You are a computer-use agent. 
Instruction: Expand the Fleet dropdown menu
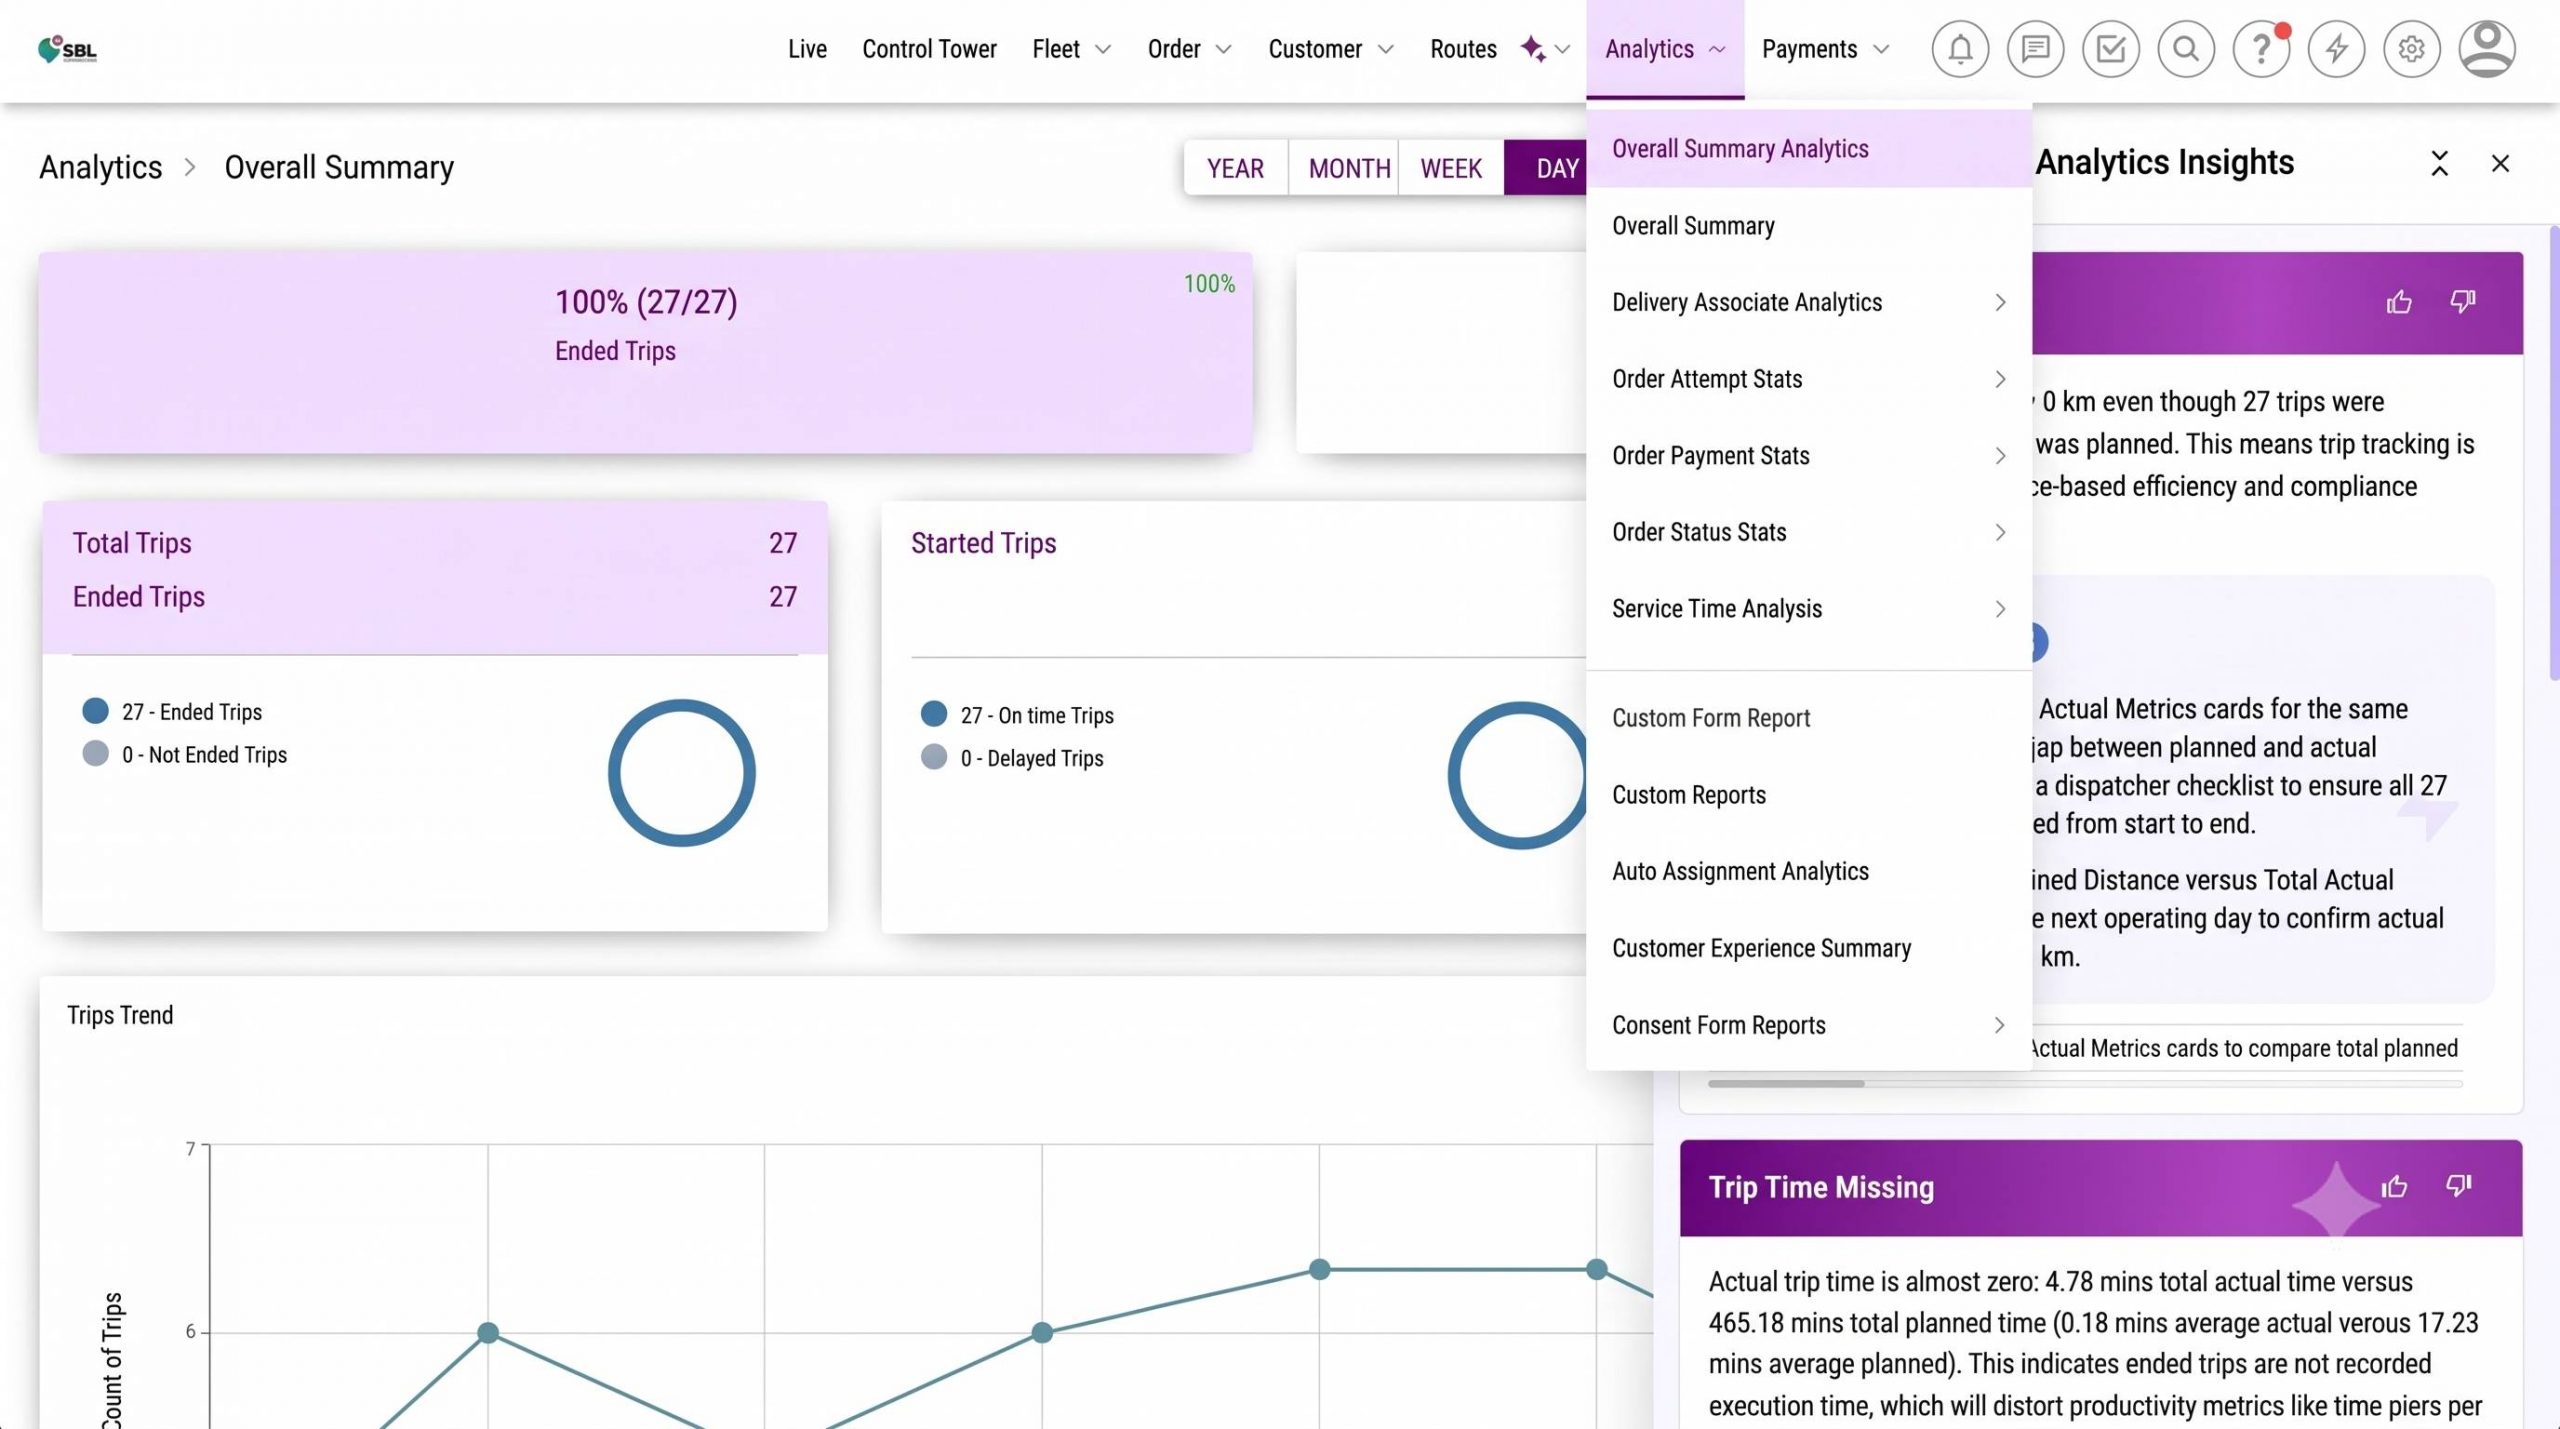(x=1071, y=49)
